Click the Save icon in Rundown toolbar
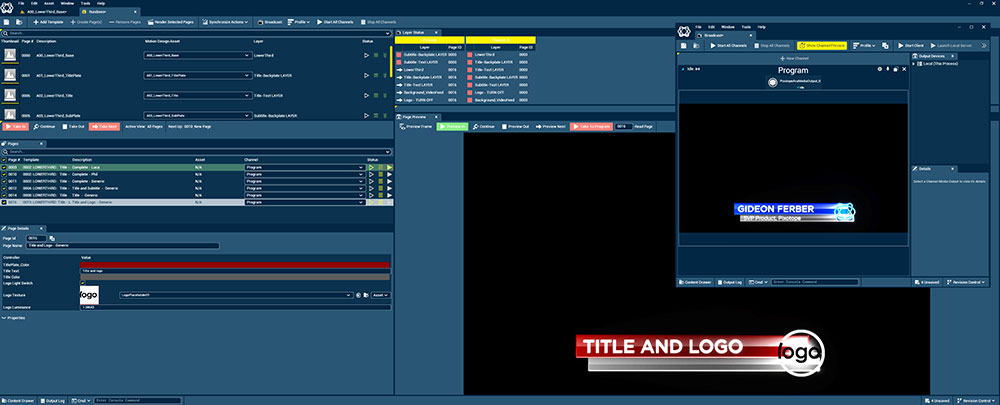This screenshot has height=405, width=1000. tap(8, 20)
